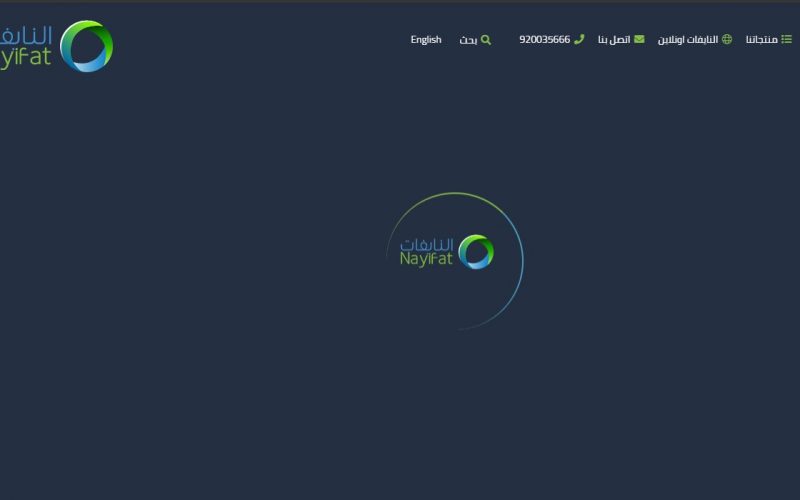Open النايفات اونلاين online link
Viewport: 800px width, 500px height.
tap(688, 39)
